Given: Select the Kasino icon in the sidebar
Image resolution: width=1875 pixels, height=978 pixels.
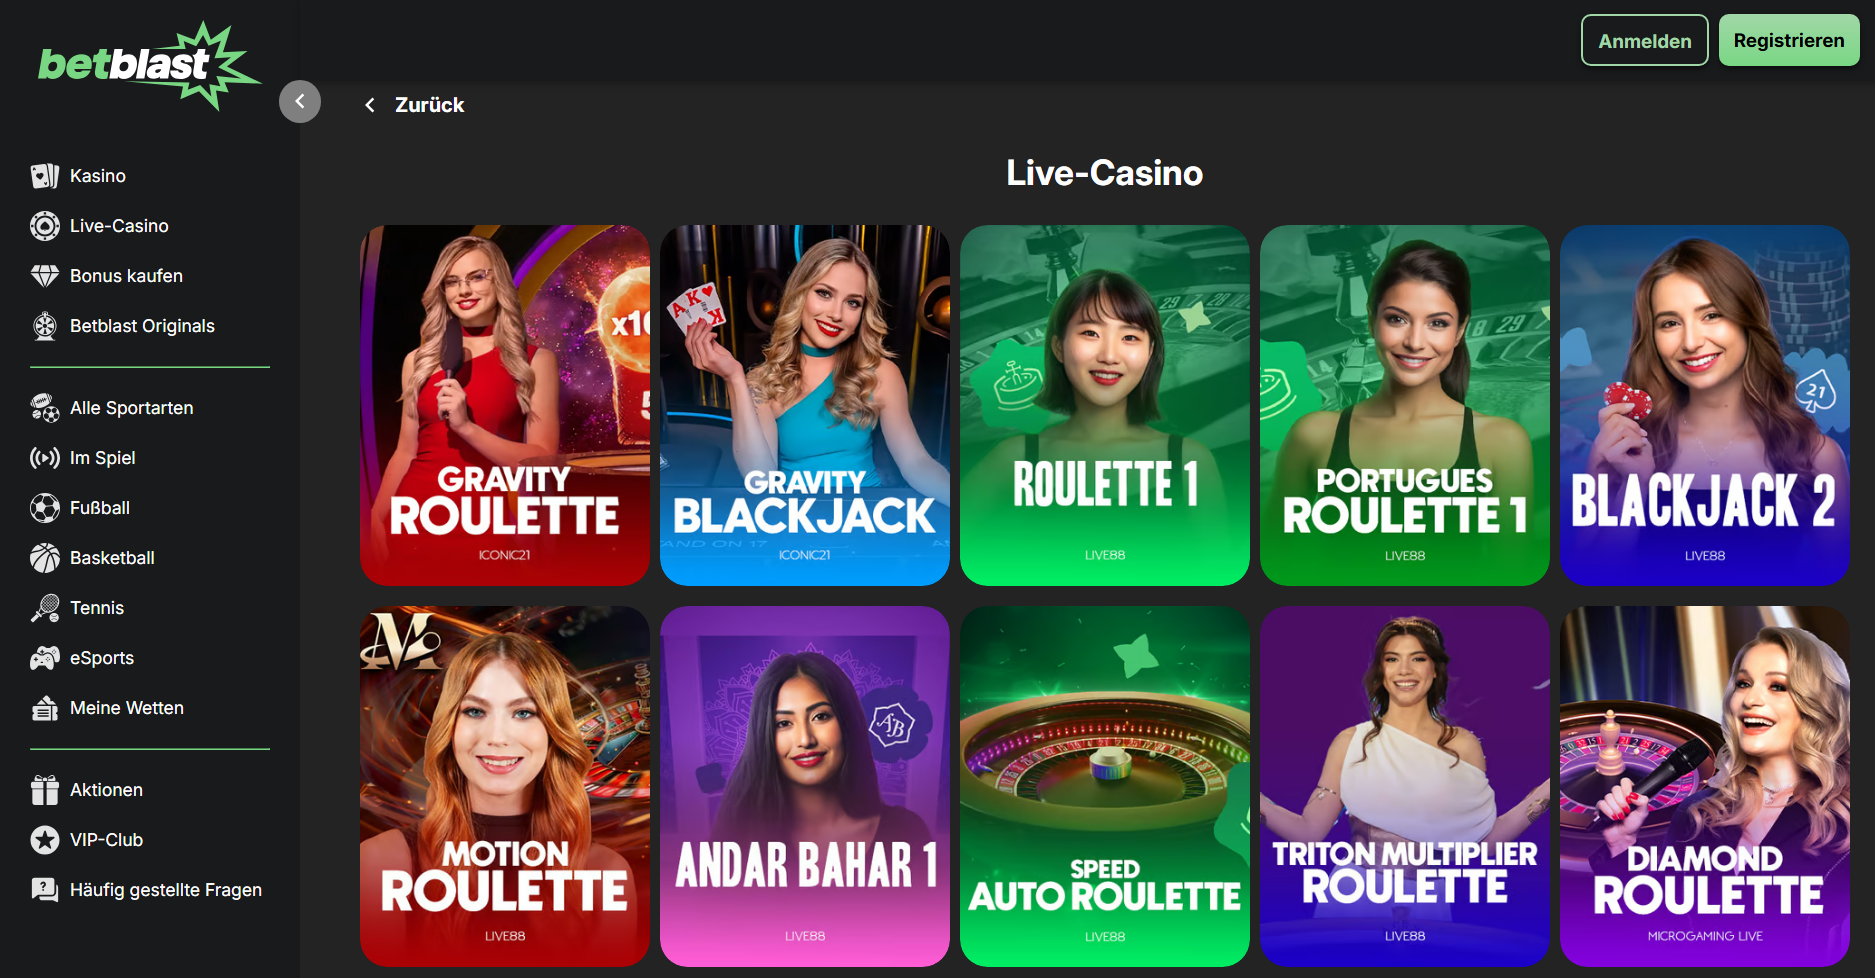Looking at the screenshot, I should click(44, 175).
